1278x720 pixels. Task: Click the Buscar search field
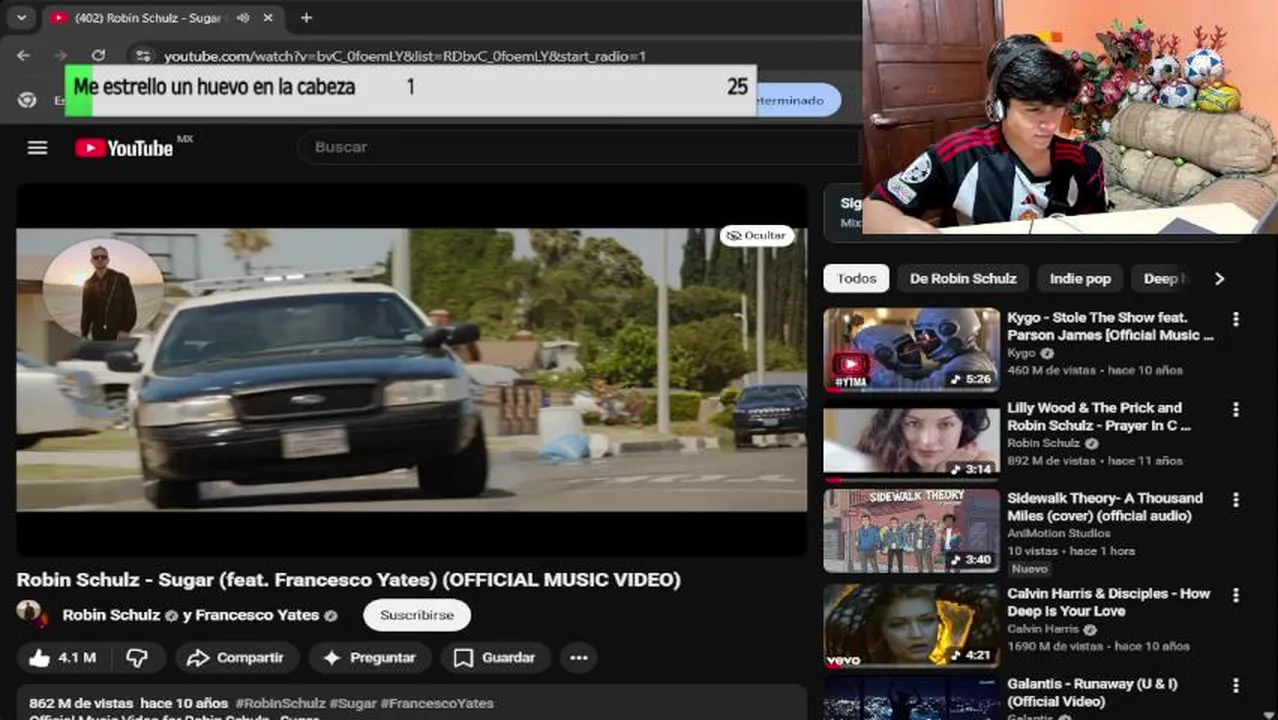[x=580, y=147]
